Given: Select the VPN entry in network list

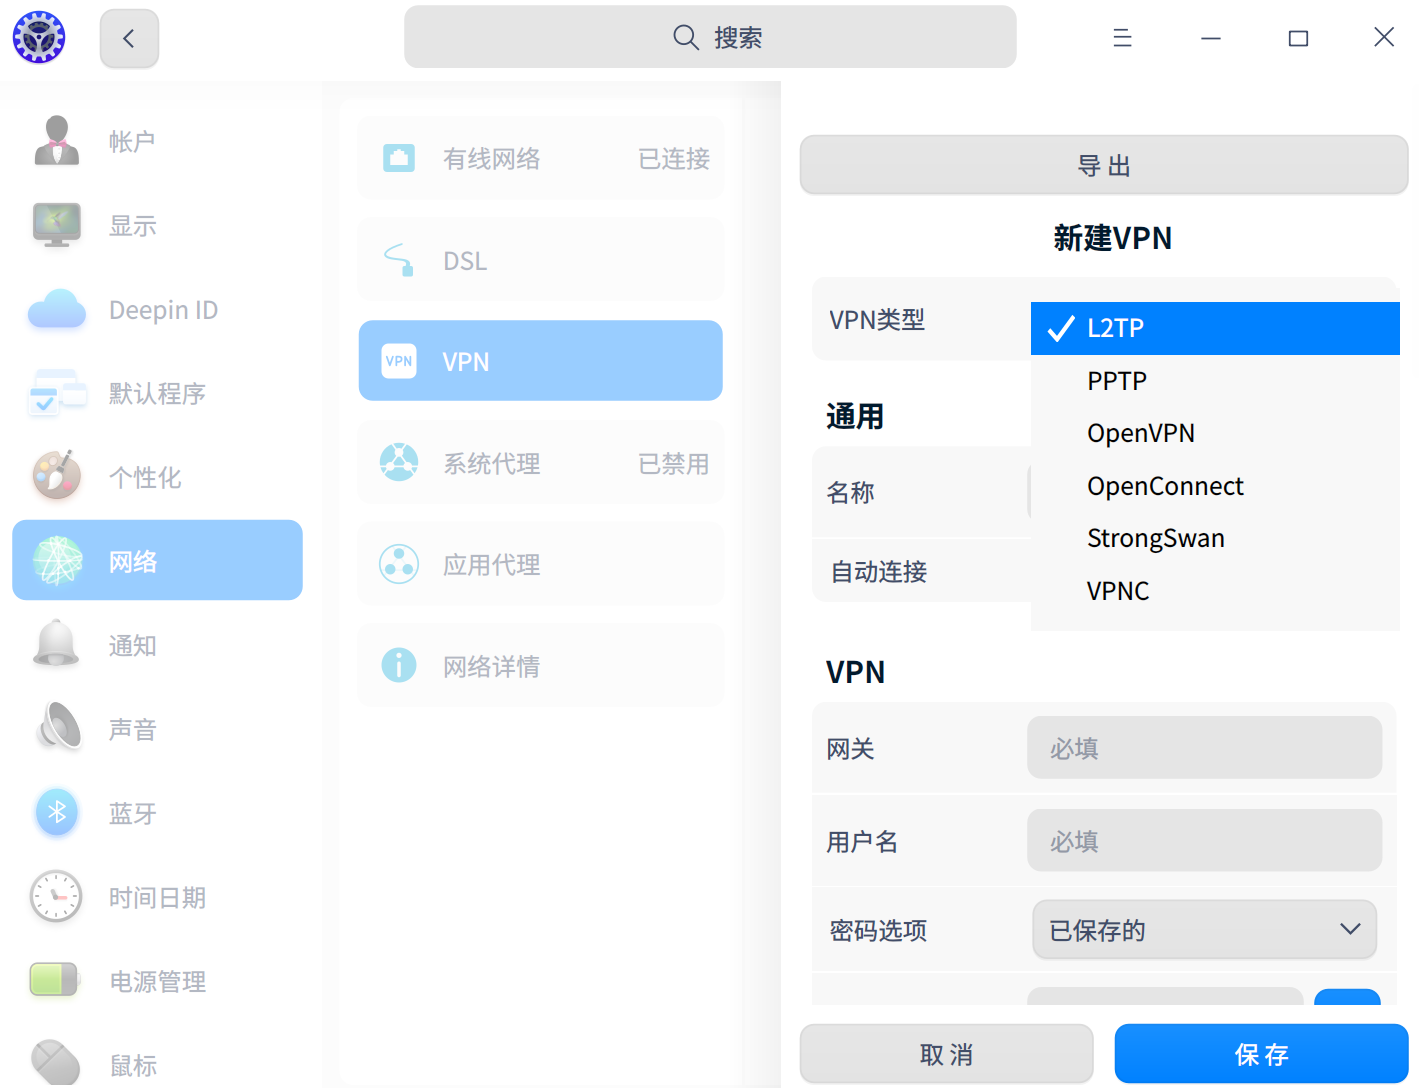Looking at the screenshot, I should click(540, 361).
